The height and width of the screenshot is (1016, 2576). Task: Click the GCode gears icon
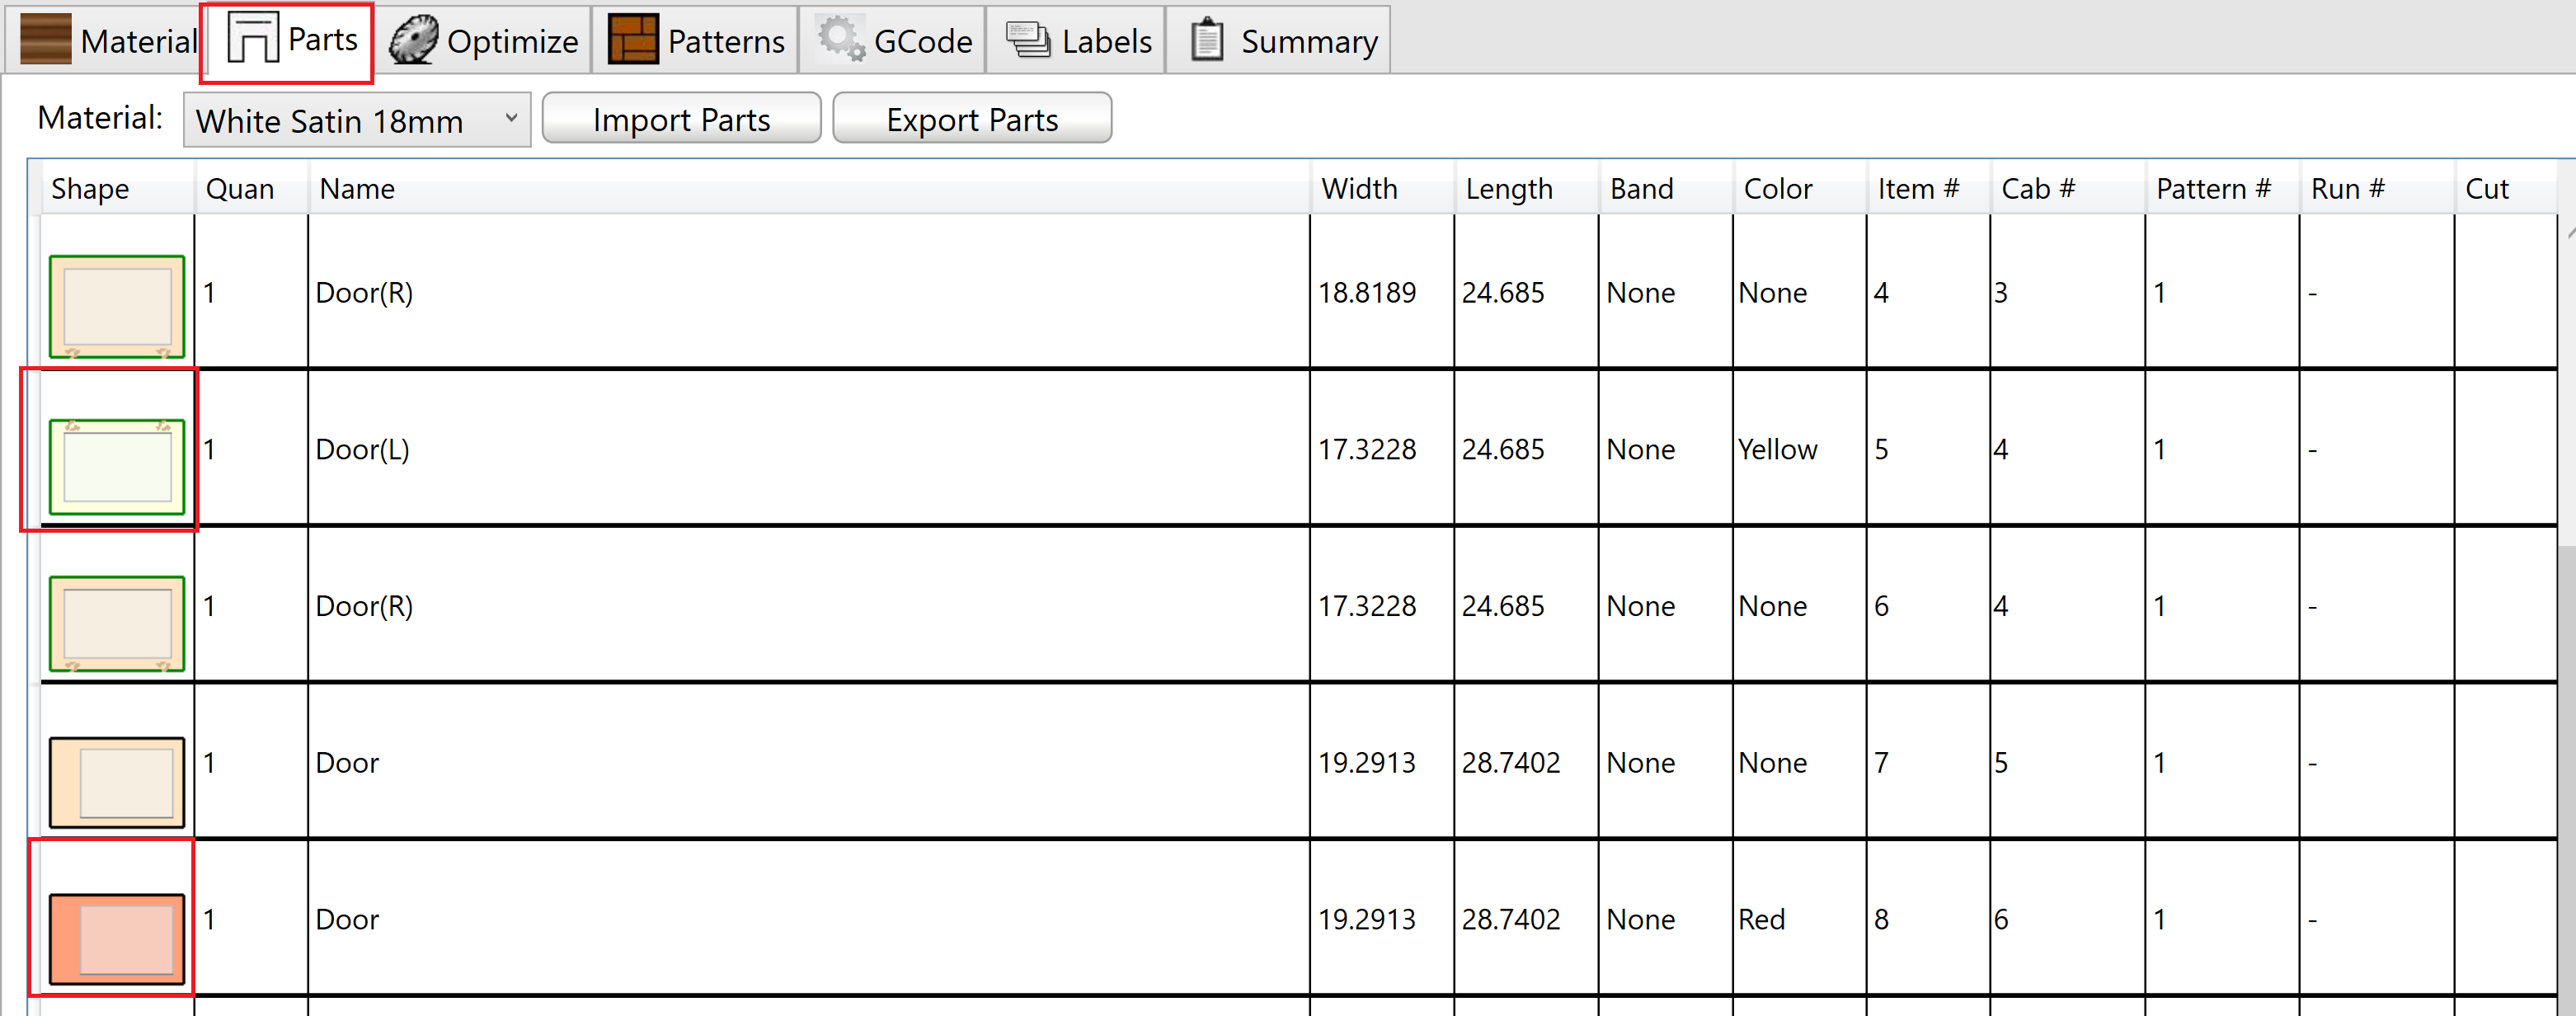[840, 40]
